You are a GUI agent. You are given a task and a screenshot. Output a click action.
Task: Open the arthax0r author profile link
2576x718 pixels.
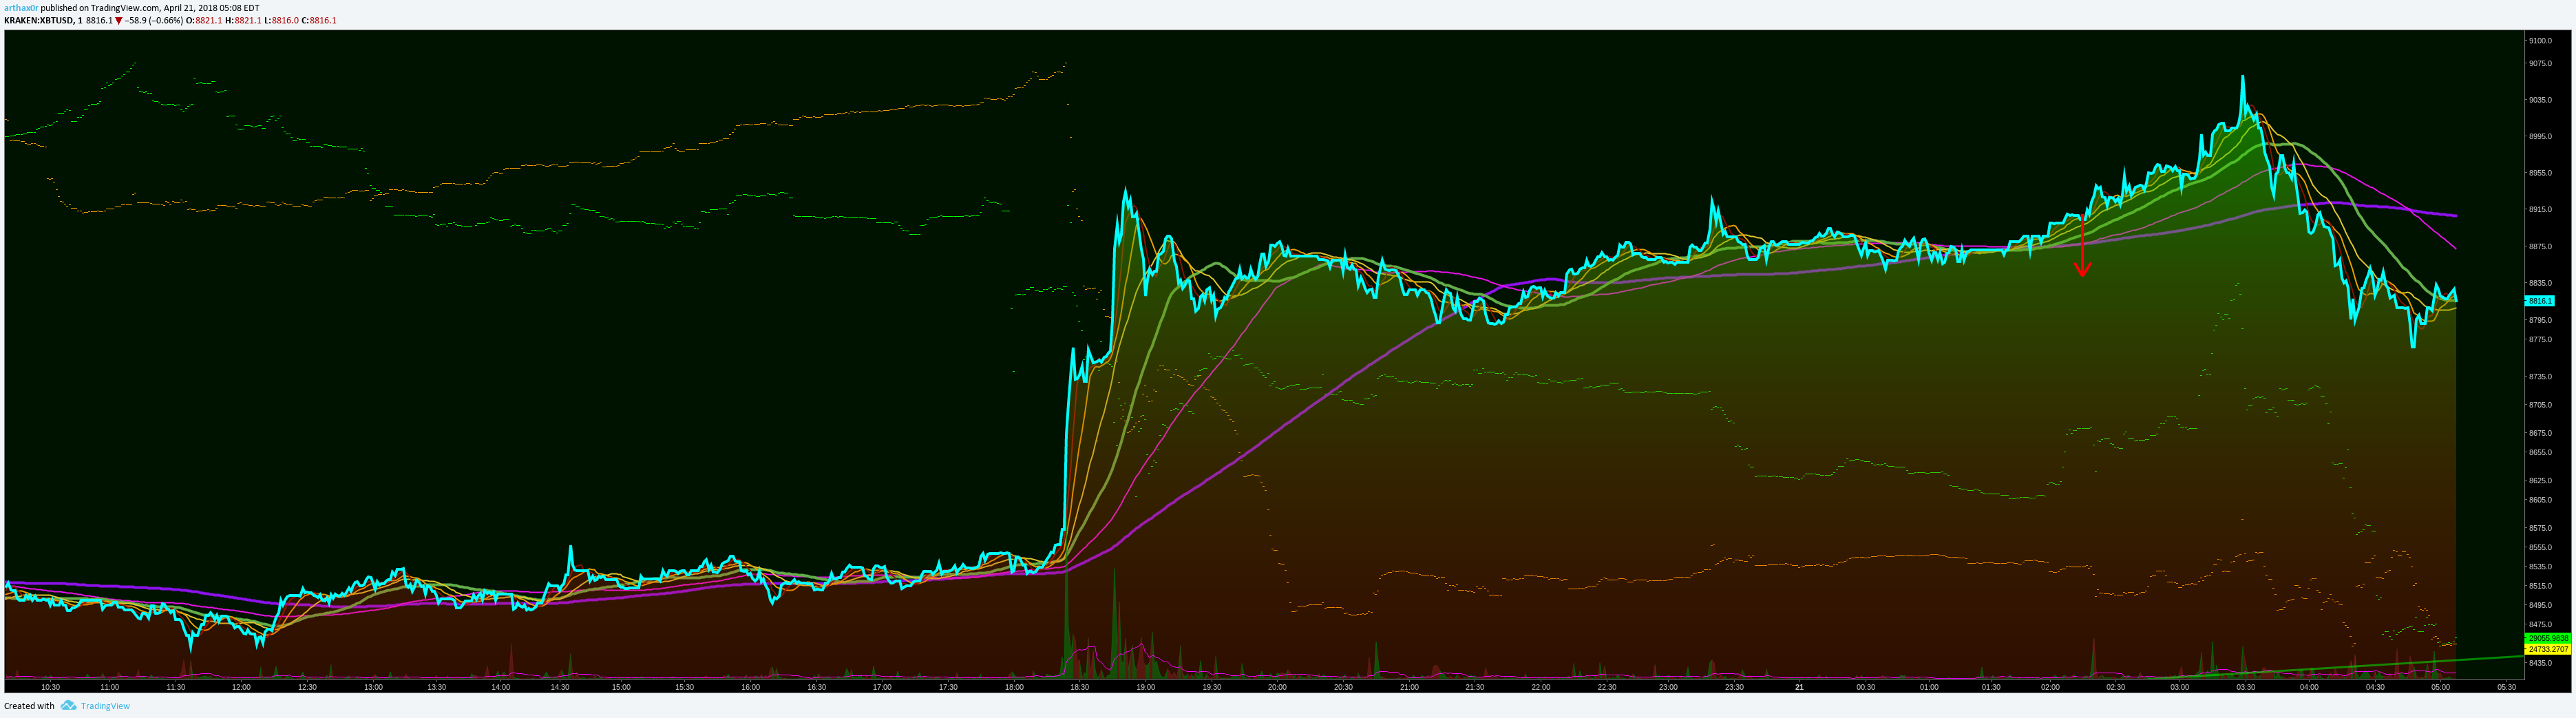pyautogui.click(x=21, y=8)
